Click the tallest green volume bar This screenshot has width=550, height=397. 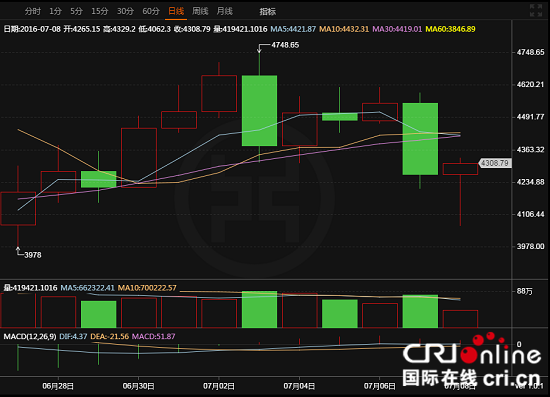pyautogui.click(x=260, y=309)
